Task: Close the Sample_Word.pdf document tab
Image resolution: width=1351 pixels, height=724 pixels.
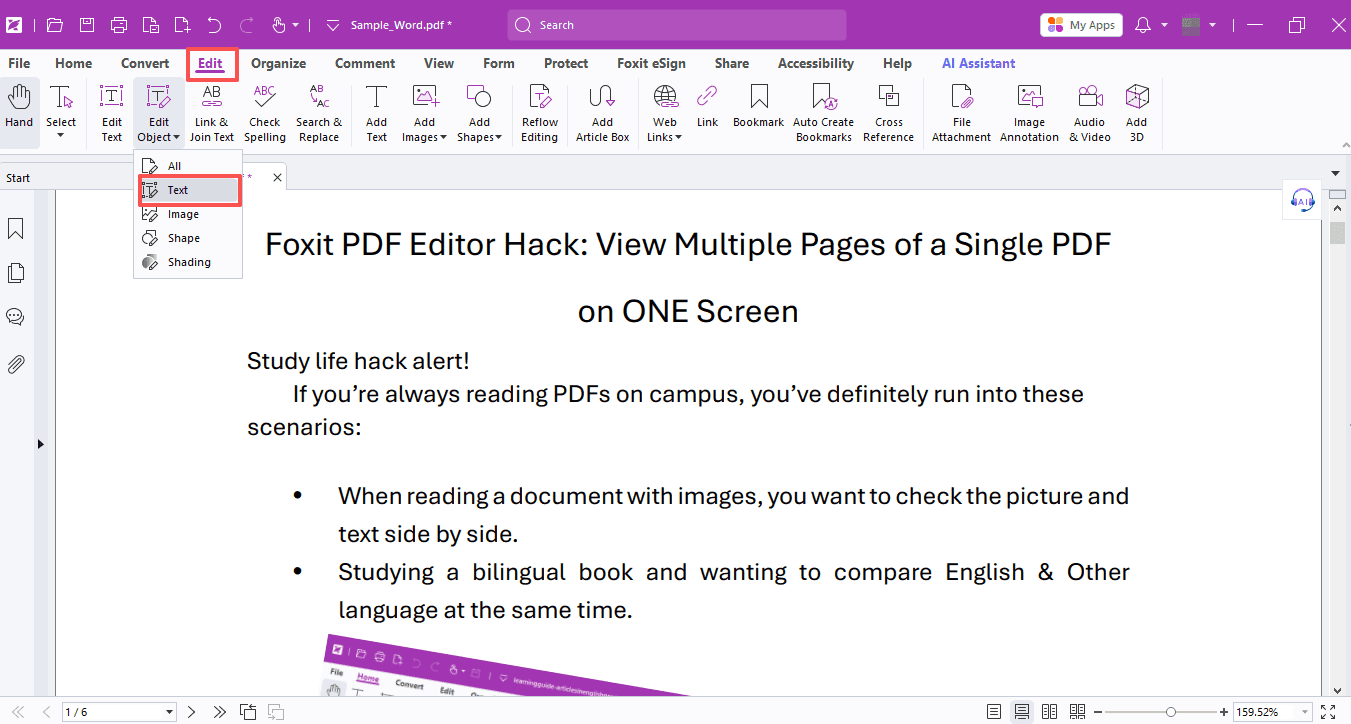Action: (x=278, y=178)
